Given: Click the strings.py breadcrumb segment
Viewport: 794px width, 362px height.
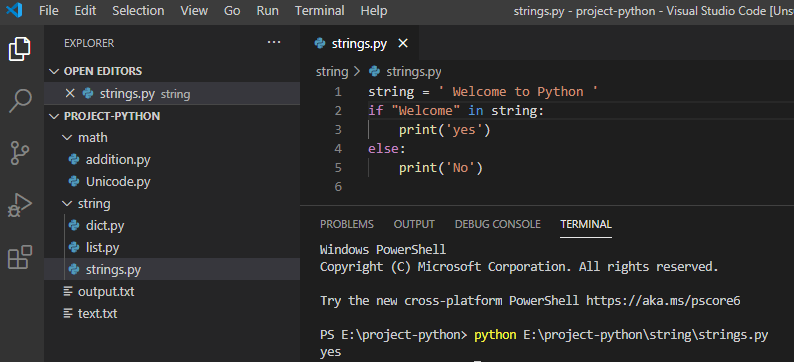Looking at the screenshot, I should click(414, 72).
